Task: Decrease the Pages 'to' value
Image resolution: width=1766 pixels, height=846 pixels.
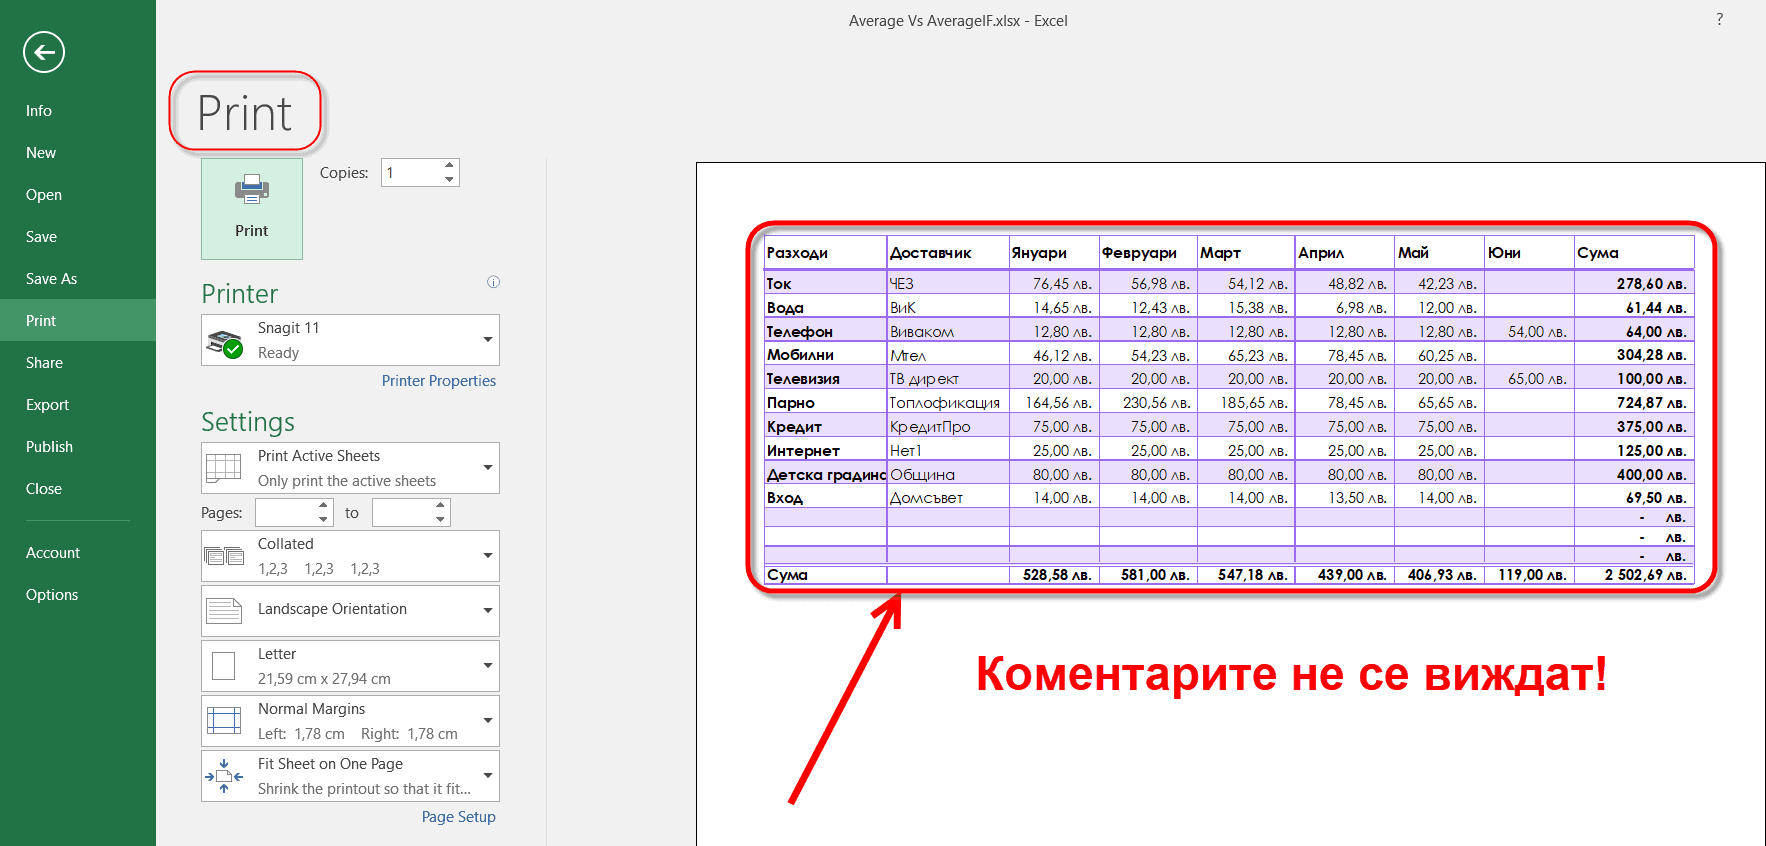Action: click(x=440, y=519)
